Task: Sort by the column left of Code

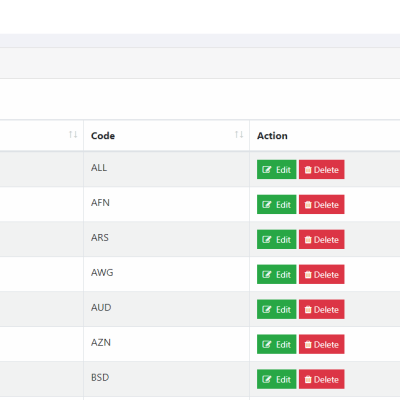Action: pyautogui.click(x=73, y=134)
